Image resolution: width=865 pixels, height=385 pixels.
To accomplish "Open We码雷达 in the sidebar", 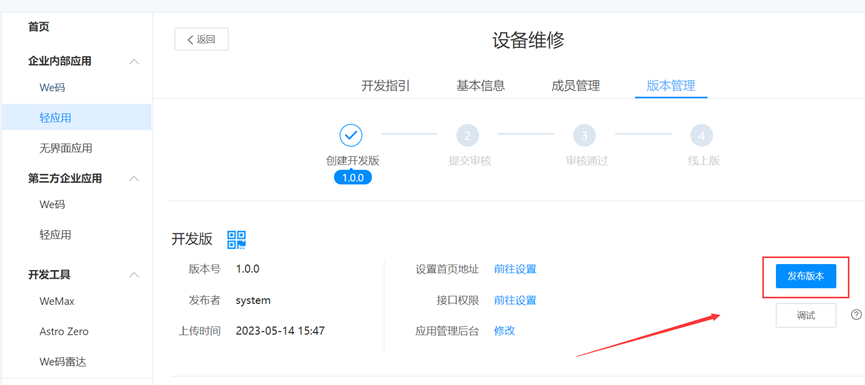I will [63, 362].
